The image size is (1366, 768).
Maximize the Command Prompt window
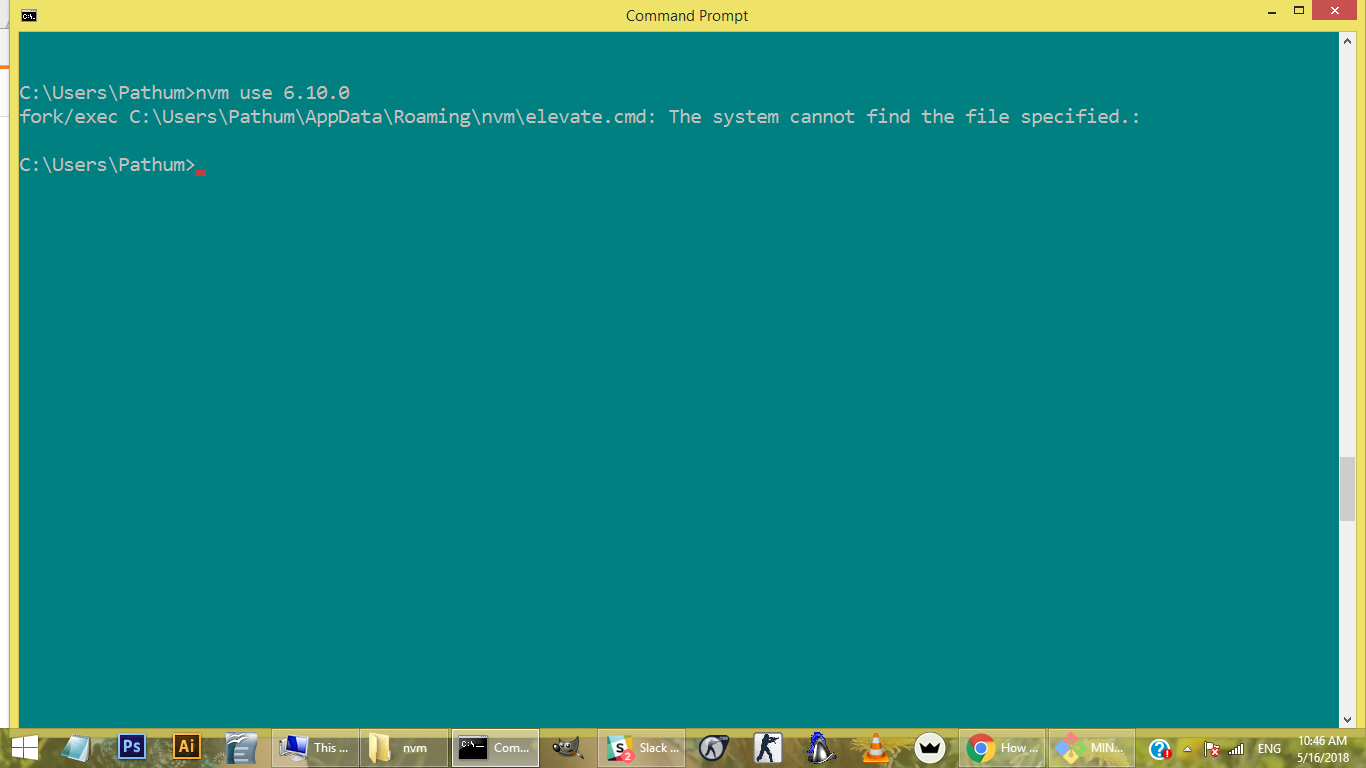click(x=1299, y=11)
